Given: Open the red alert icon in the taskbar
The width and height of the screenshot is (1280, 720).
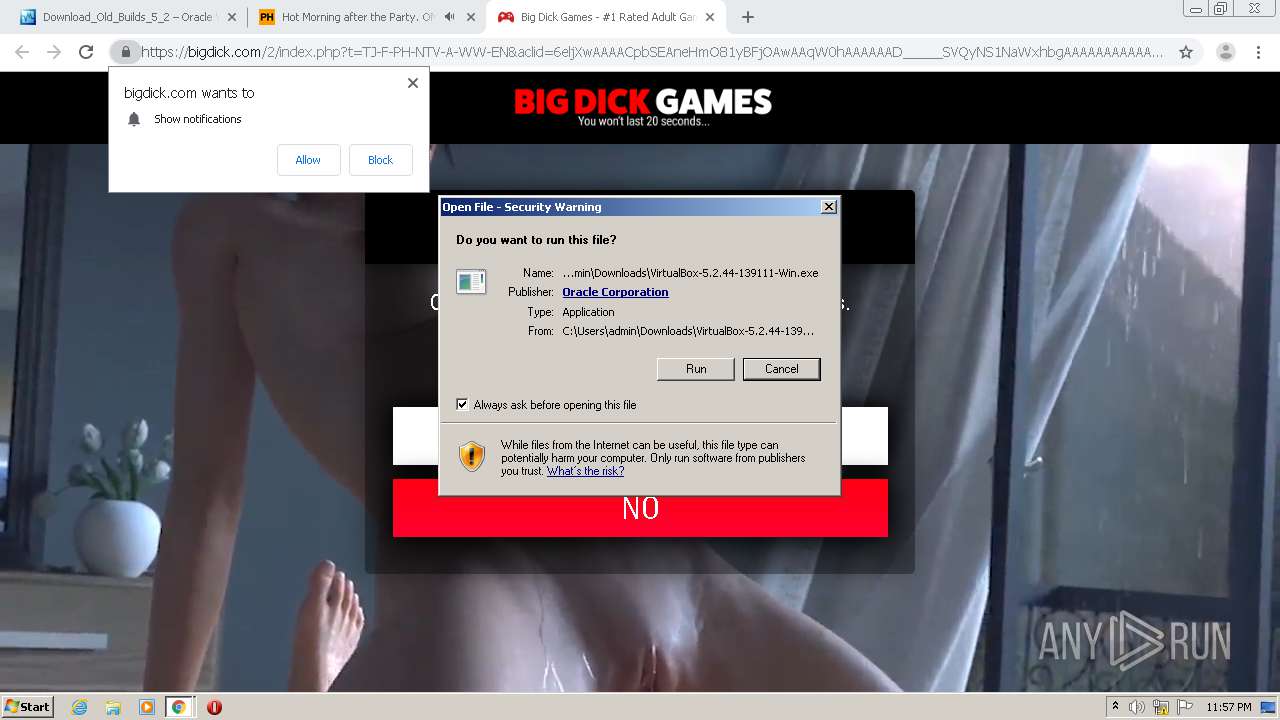Looking at the screenshot, I should 214,707.
